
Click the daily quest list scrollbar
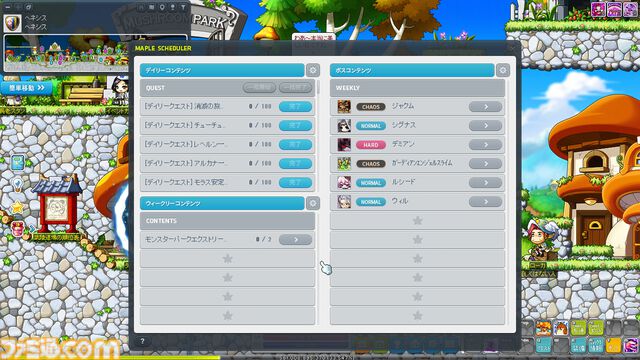tap(318, 87)
